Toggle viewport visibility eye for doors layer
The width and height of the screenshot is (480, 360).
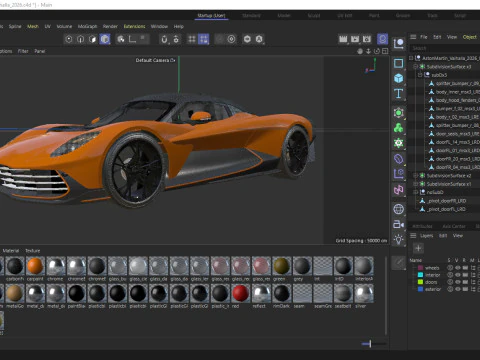(x=458, y=282)
